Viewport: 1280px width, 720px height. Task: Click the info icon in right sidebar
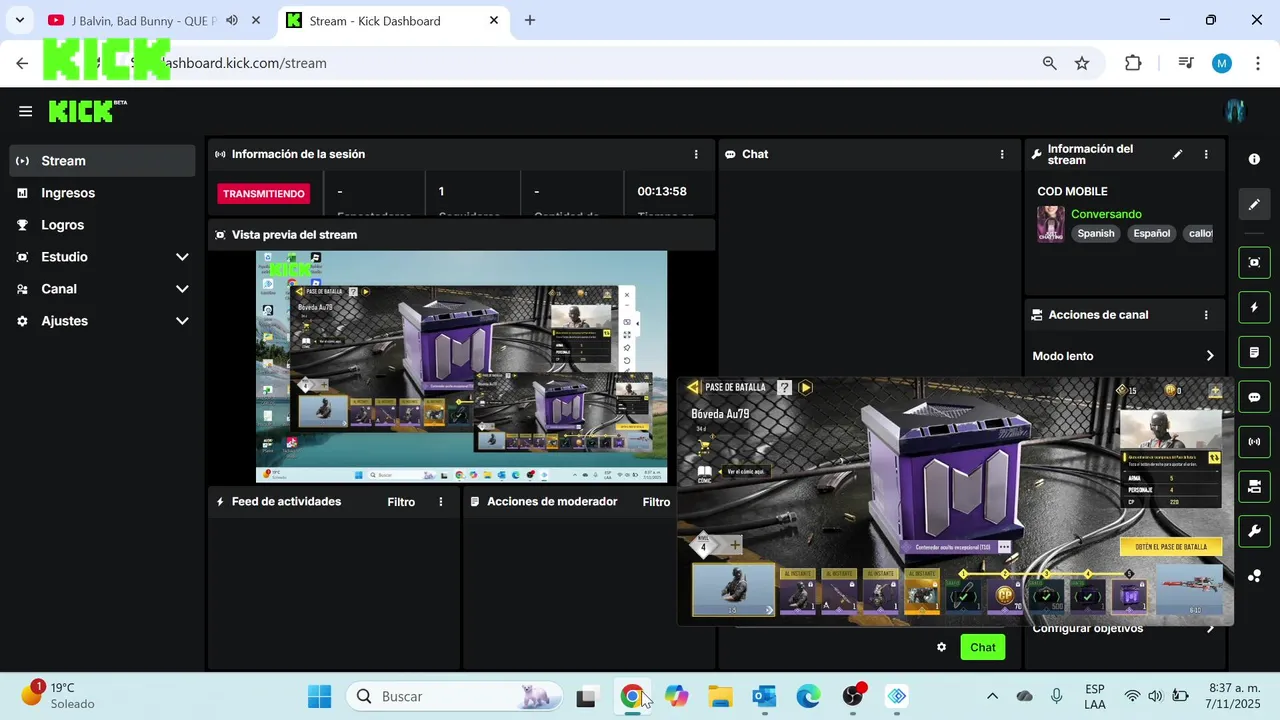tap(1254, 159)
